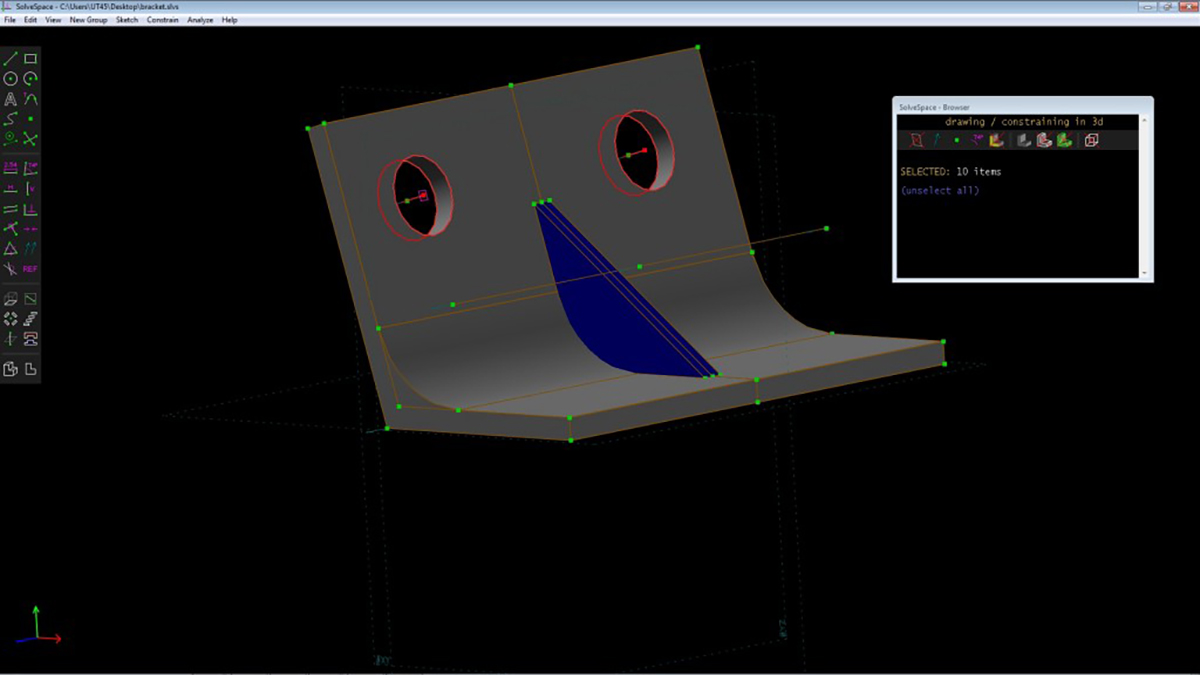The width and height of the screenshot is (1200, 675).
Task: Toggle workplane visibility in Browser toolbar
Action: 915,140
